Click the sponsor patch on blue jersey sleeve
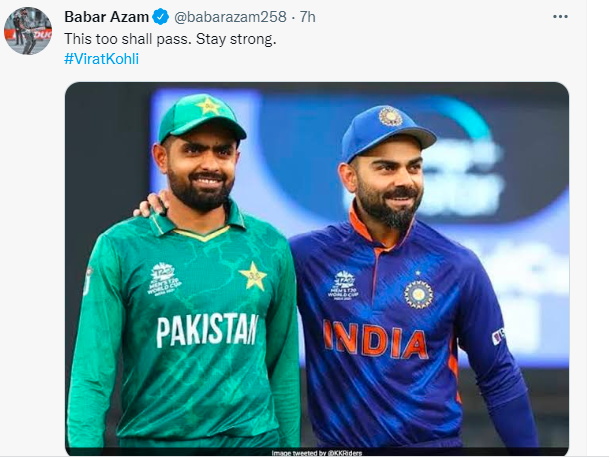This screenshot has width=609, height=462. coord(497,336)
